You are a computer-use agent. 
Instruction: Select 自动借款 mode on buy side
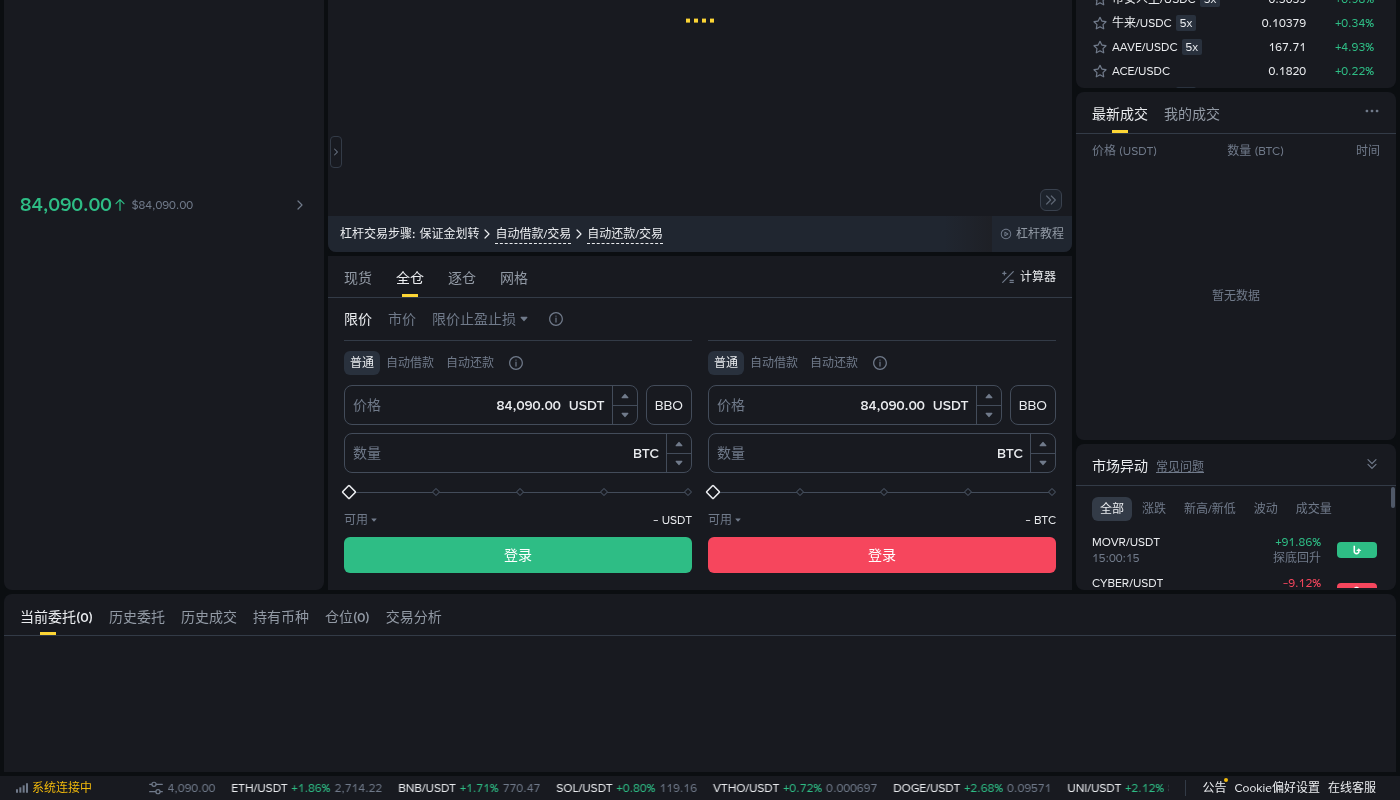pyautogui.click(x=410, y=363)
